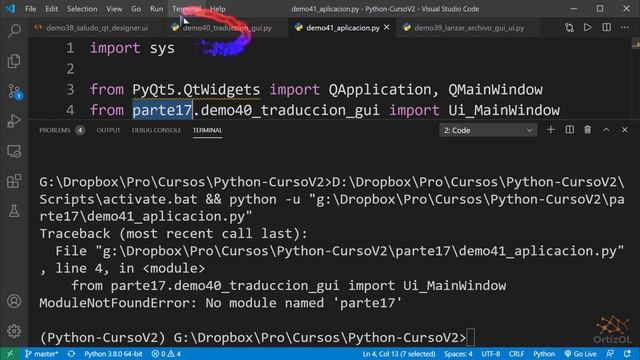The image size is (640, 360).
Task: Start Go Live server
Action: (x=580, y=353)
